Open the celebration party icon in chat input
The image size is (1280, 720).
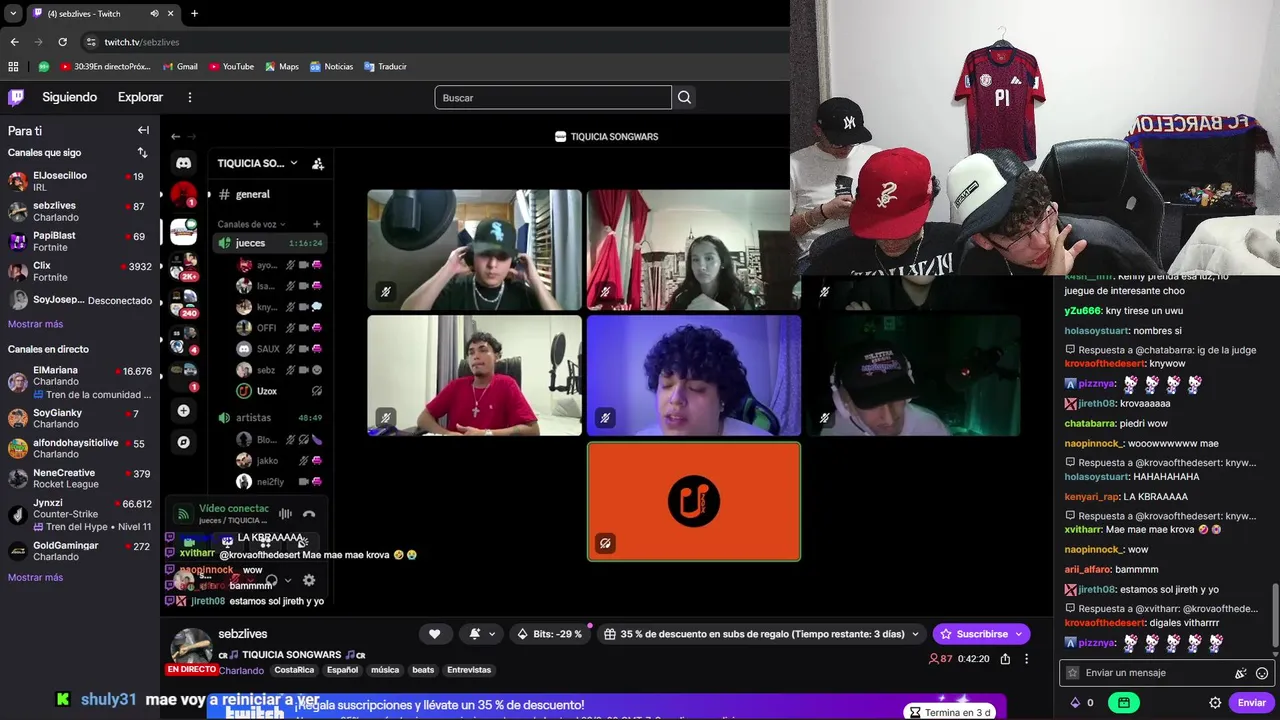pos(1240,673)
